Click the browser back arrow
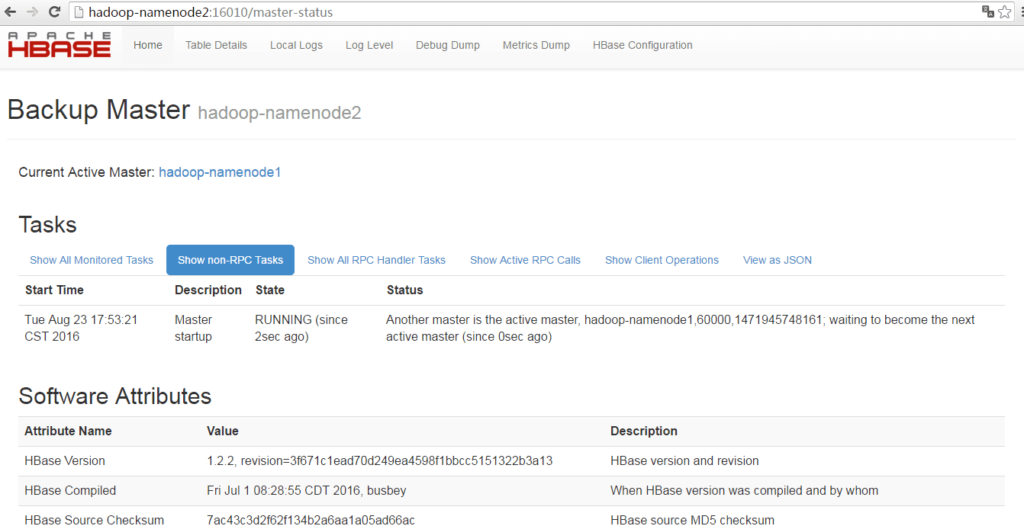The width and height of the screenshot is (1024, 526). 10,12
